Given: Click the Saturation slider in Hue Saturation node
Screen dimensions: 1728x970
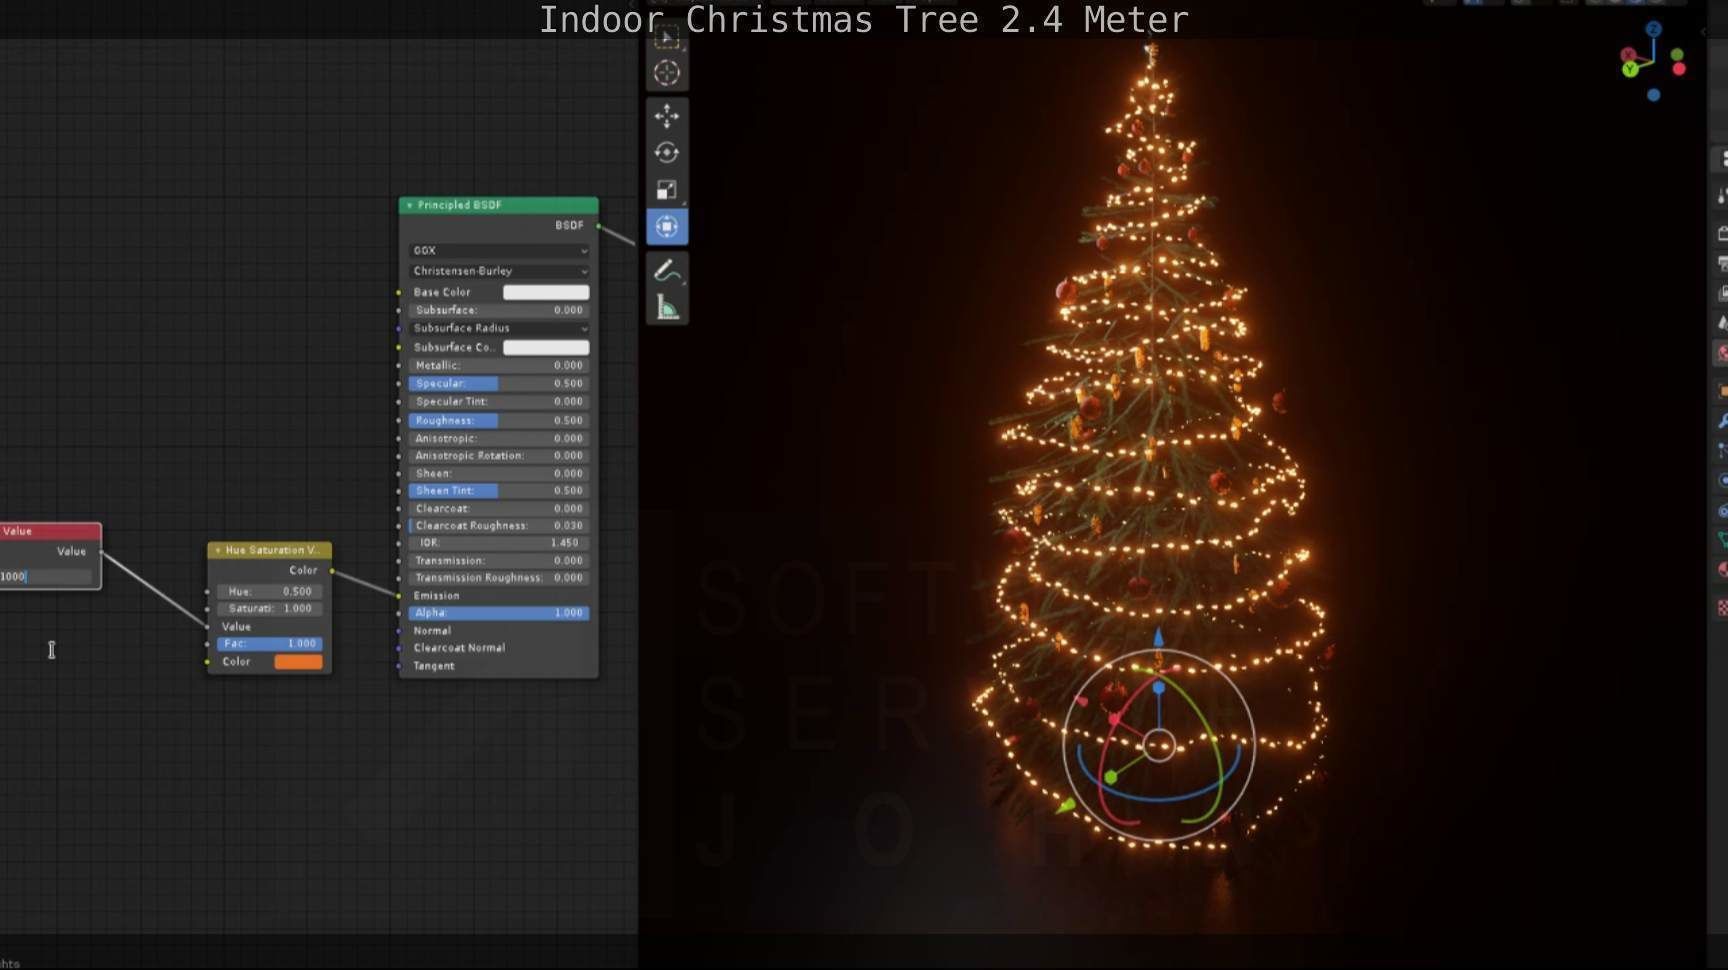Looking at the screenshot, I should [270, 609].
